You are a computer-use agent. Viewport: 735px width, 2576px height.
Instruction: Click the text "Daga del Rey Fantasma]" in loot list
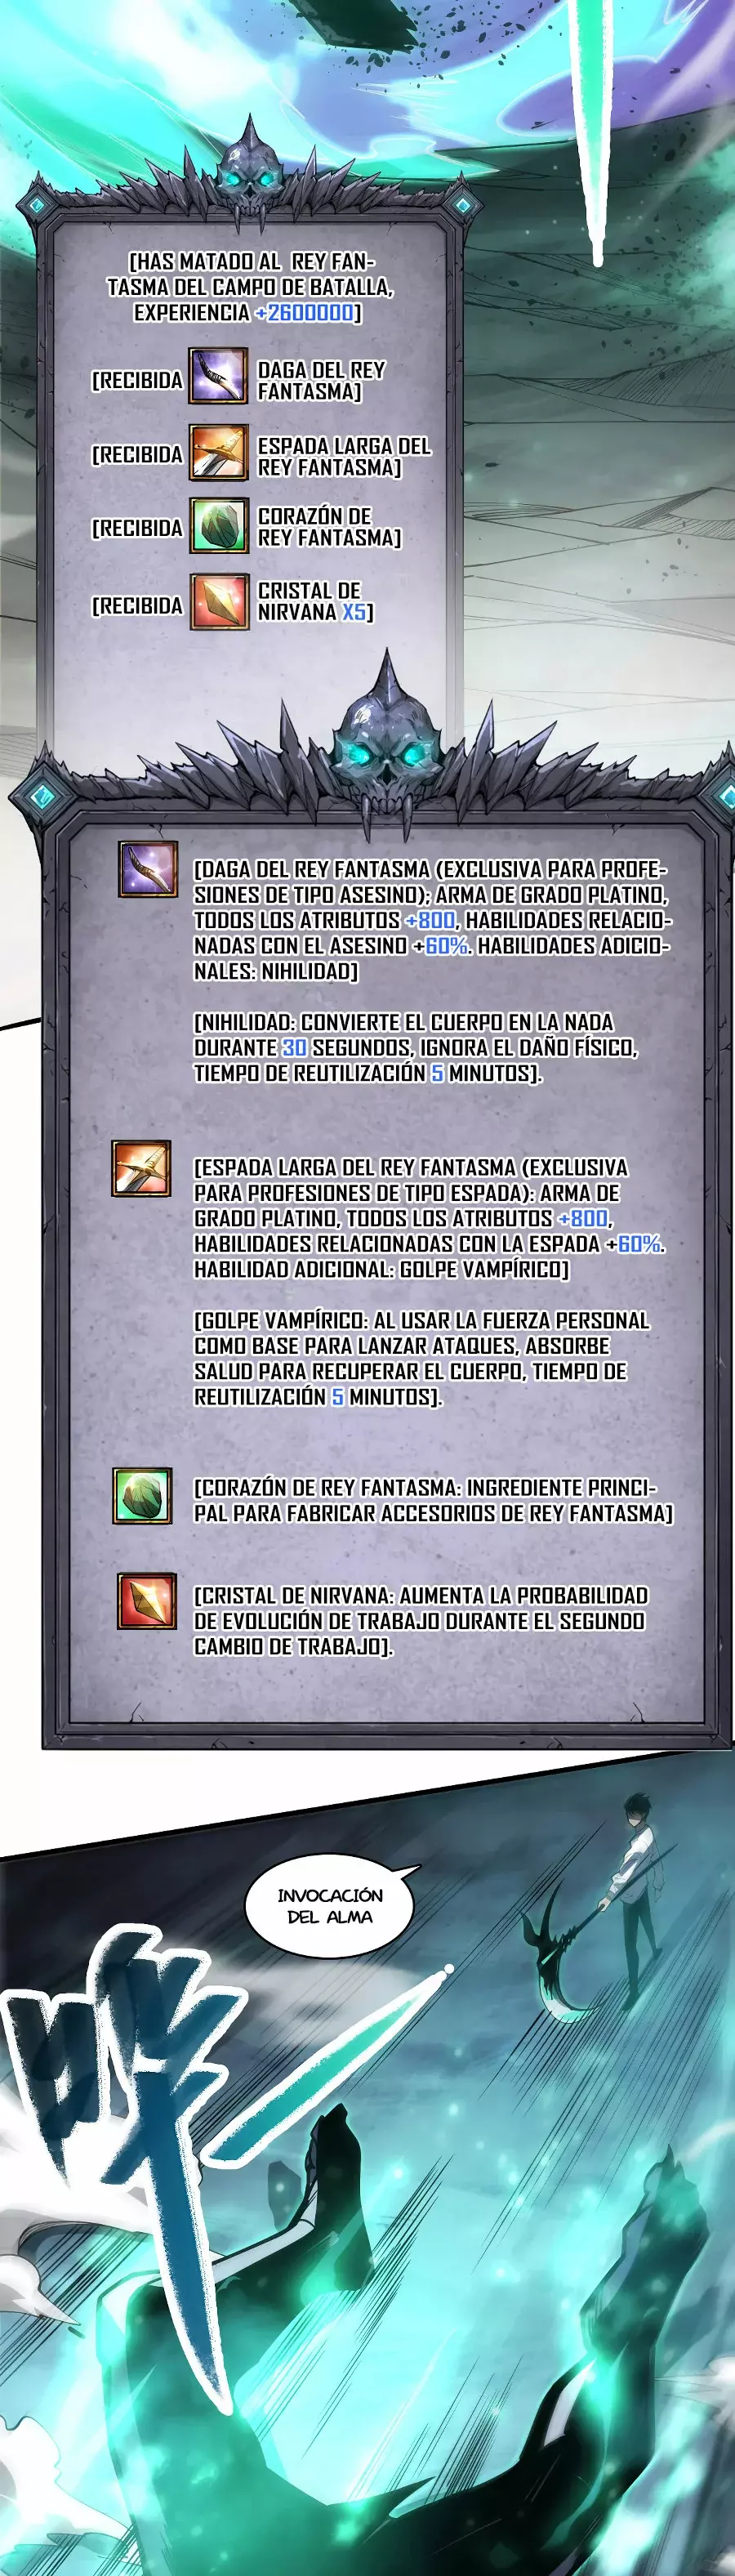pyautogui.click(x=321, y=380)
